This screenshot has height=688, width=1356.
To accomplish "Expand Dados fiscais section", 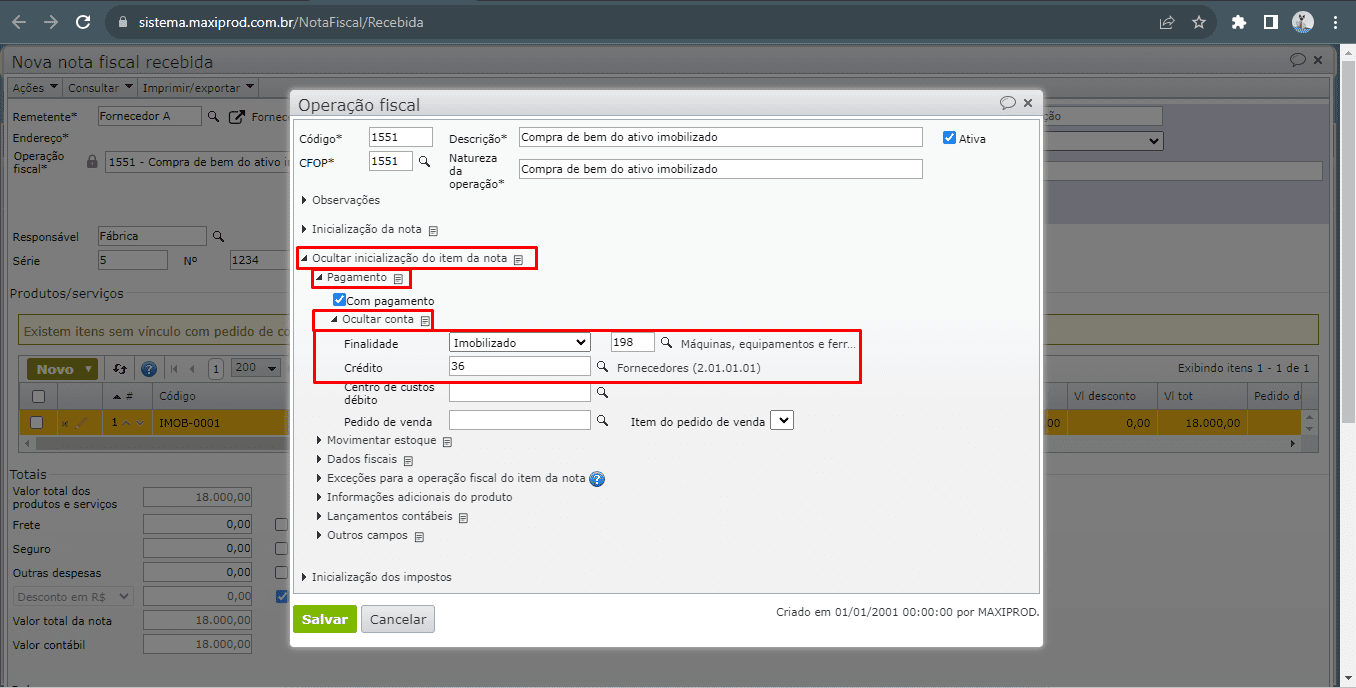I will (x=356, y=459).
